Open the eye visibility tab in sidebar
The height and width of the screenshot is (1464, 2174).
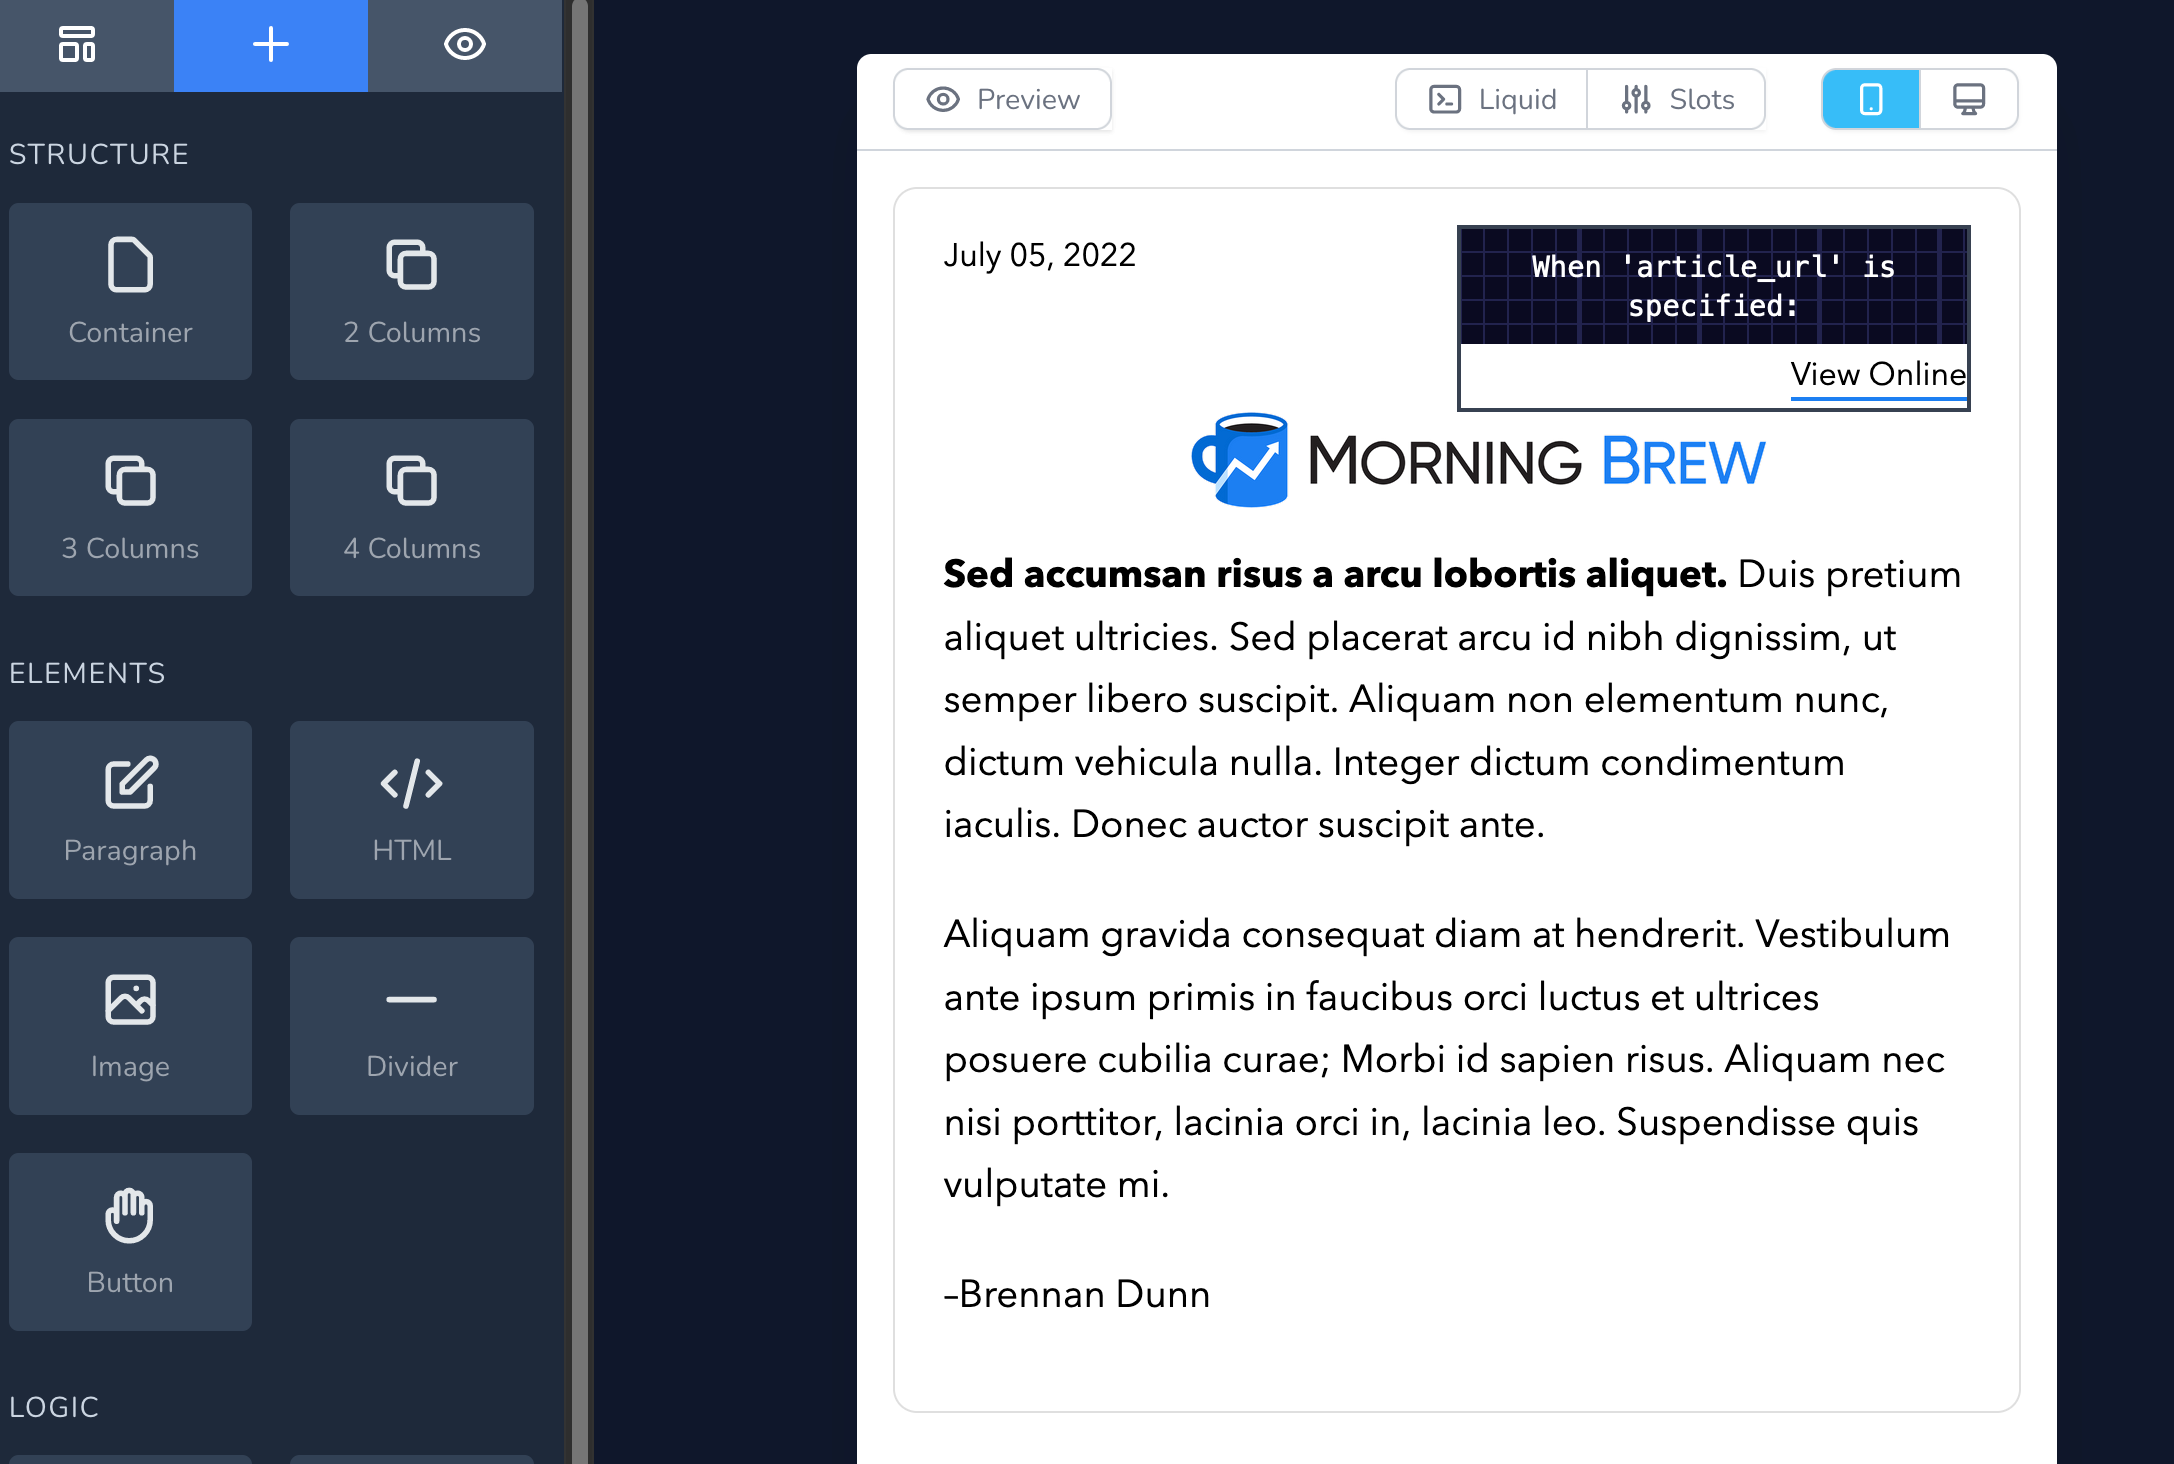[464, 45]
